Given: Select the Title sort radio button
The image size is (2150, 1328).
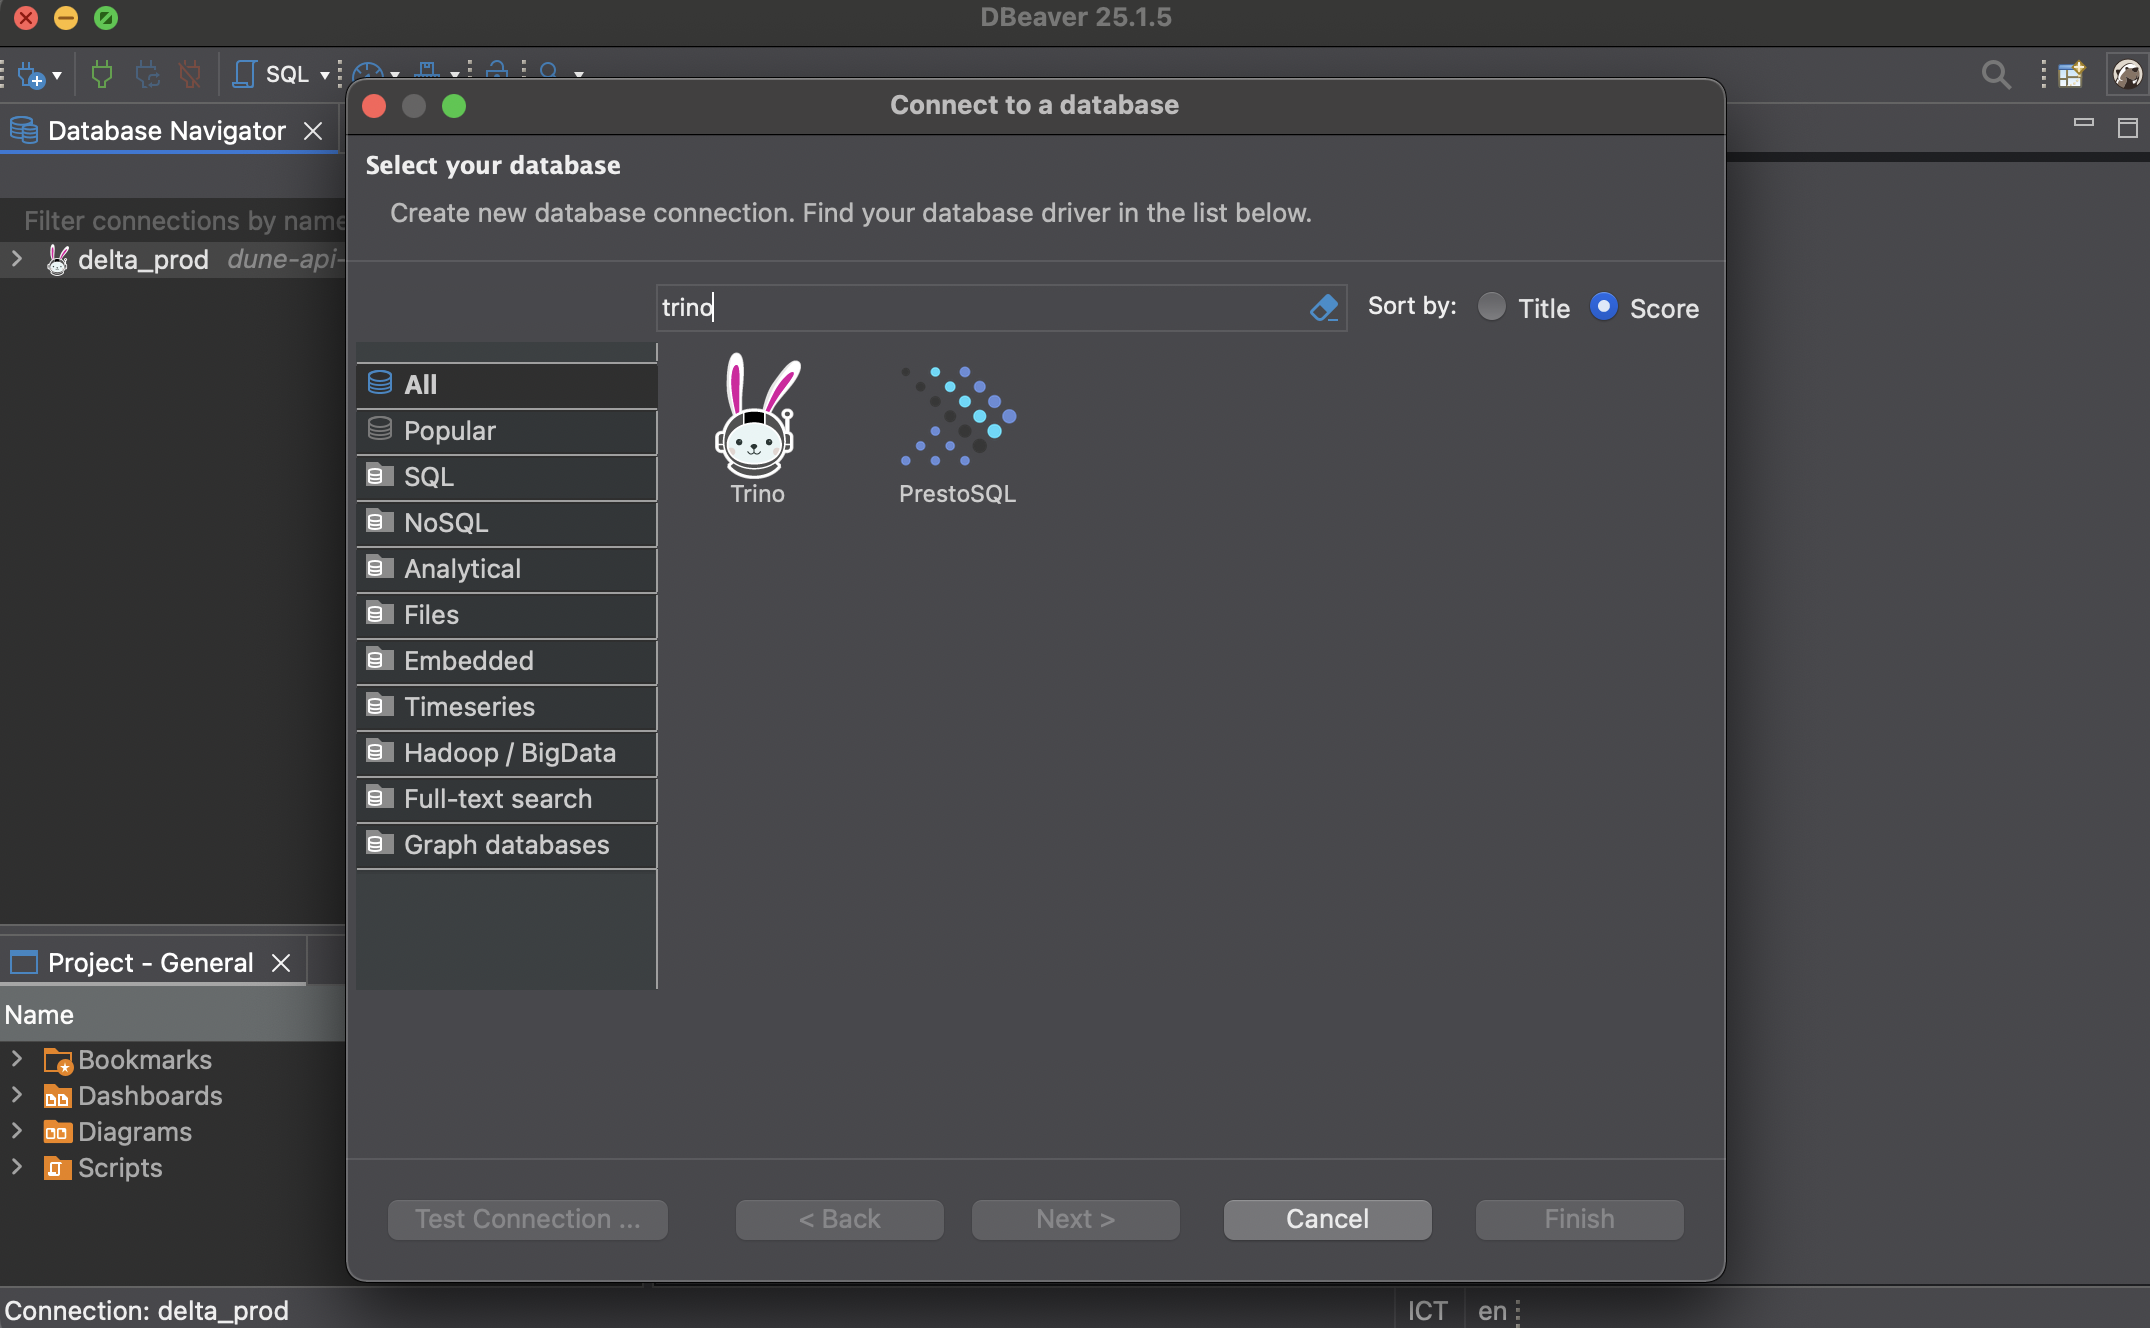Looking at the screenshot, I should coord(1492,307).
